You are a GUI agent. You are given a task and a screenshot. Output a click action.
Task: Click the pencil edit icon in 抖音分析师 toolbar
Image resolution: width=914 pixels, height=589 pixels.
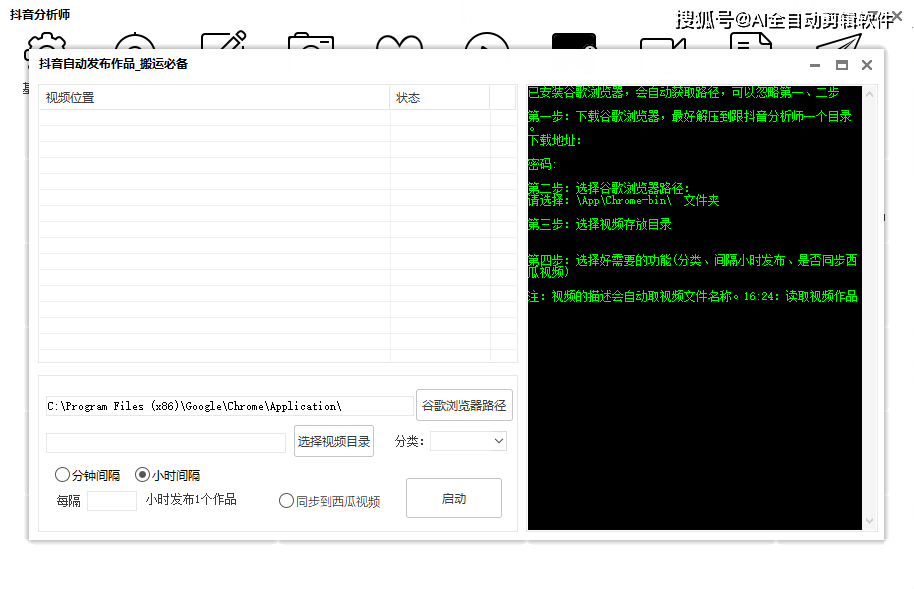click(224, 41)
